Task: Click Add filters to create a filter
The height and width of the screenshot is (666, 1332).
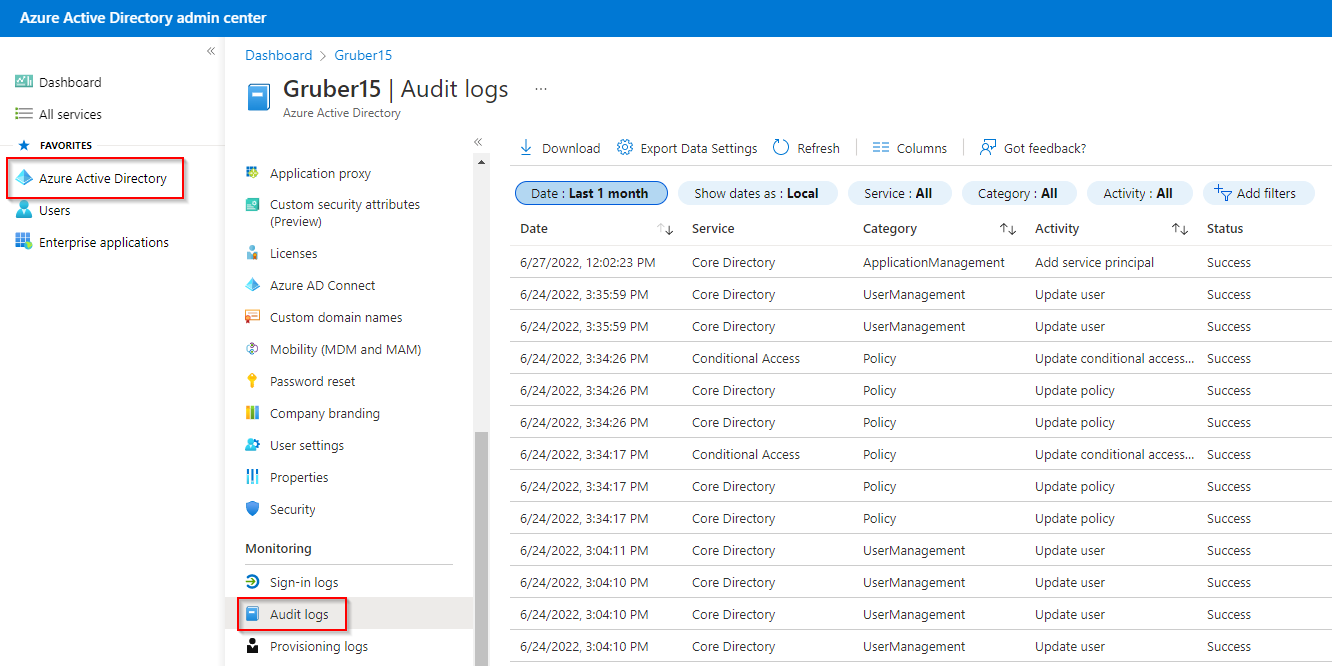Action: click(1258, 193)
